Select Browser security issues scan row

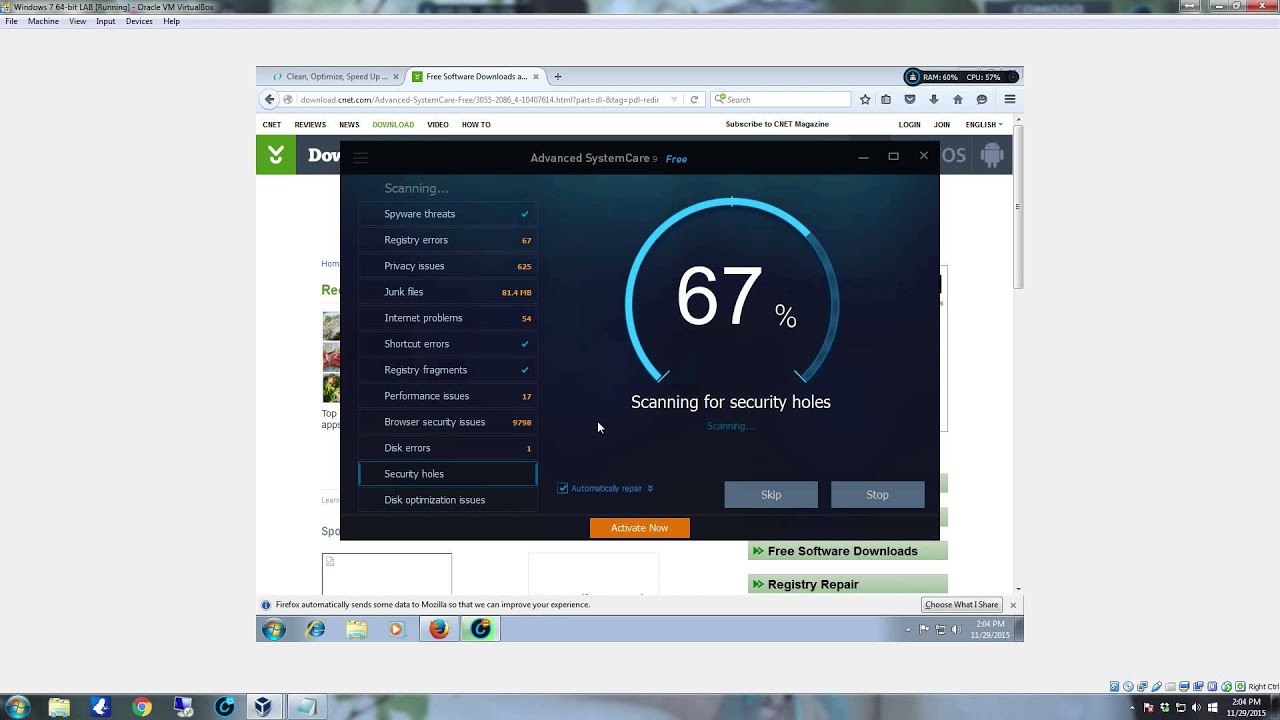(x=448, y=422)
